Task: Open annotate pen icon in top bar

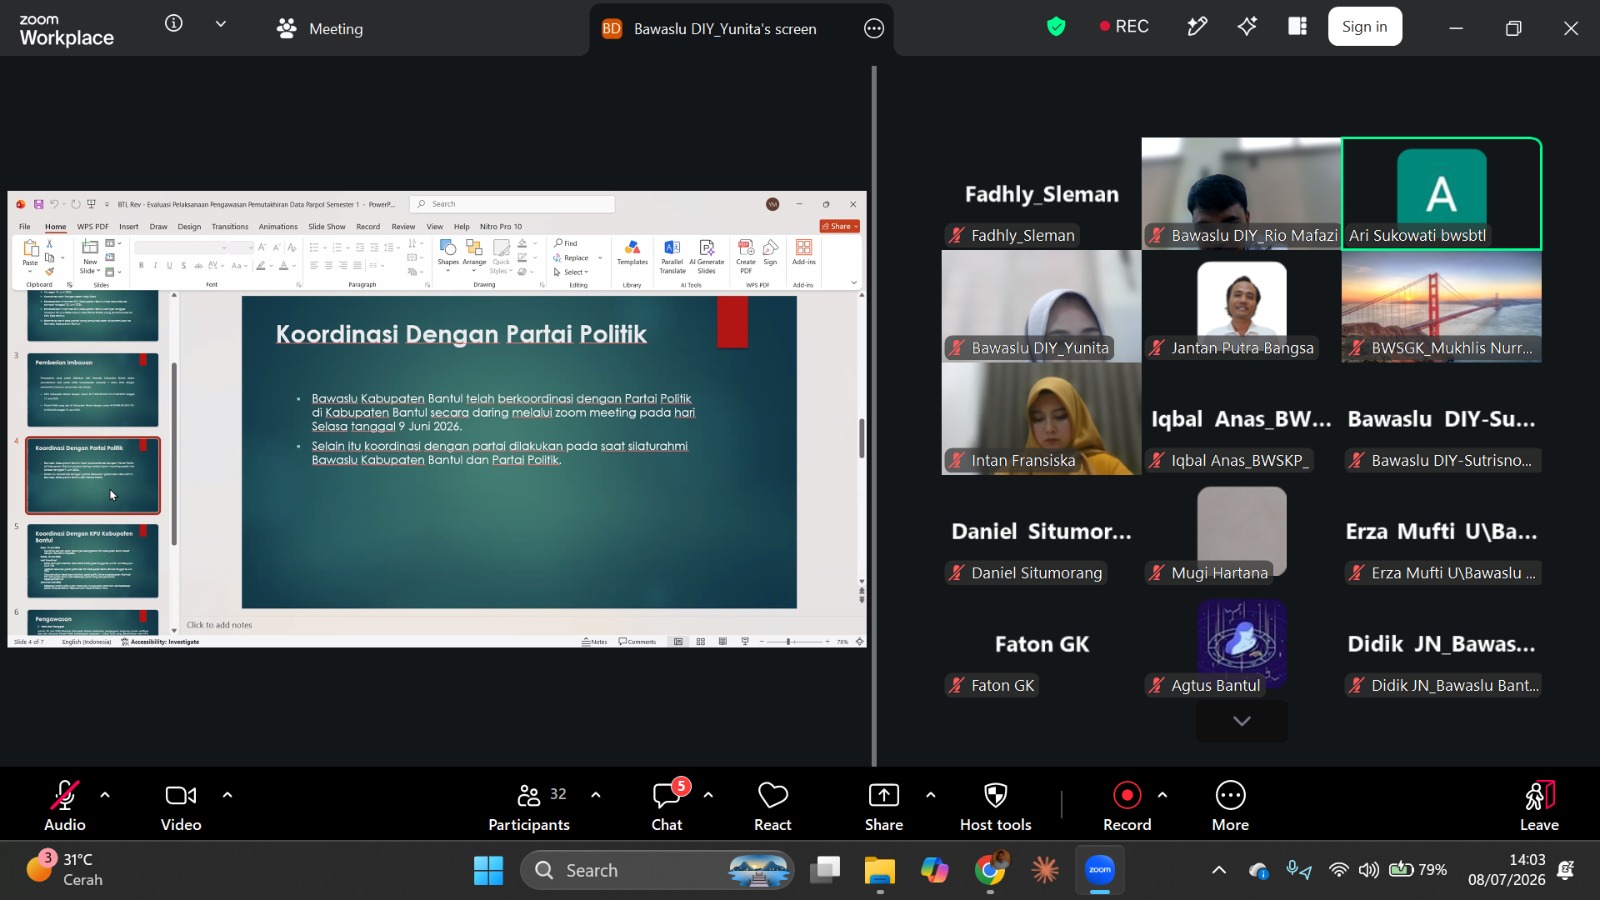Action: (x=1197, y=27)
